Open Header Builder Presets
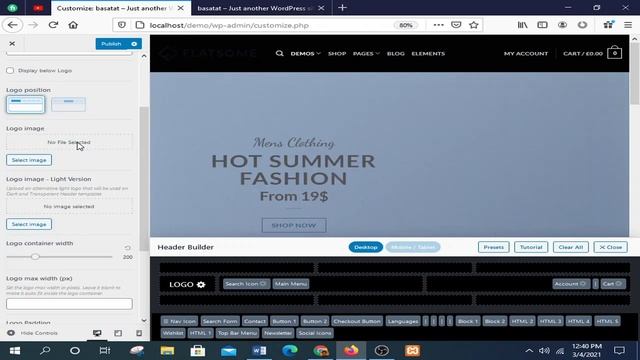This screenshot has width=640, height=360. [x=493, y=247]
